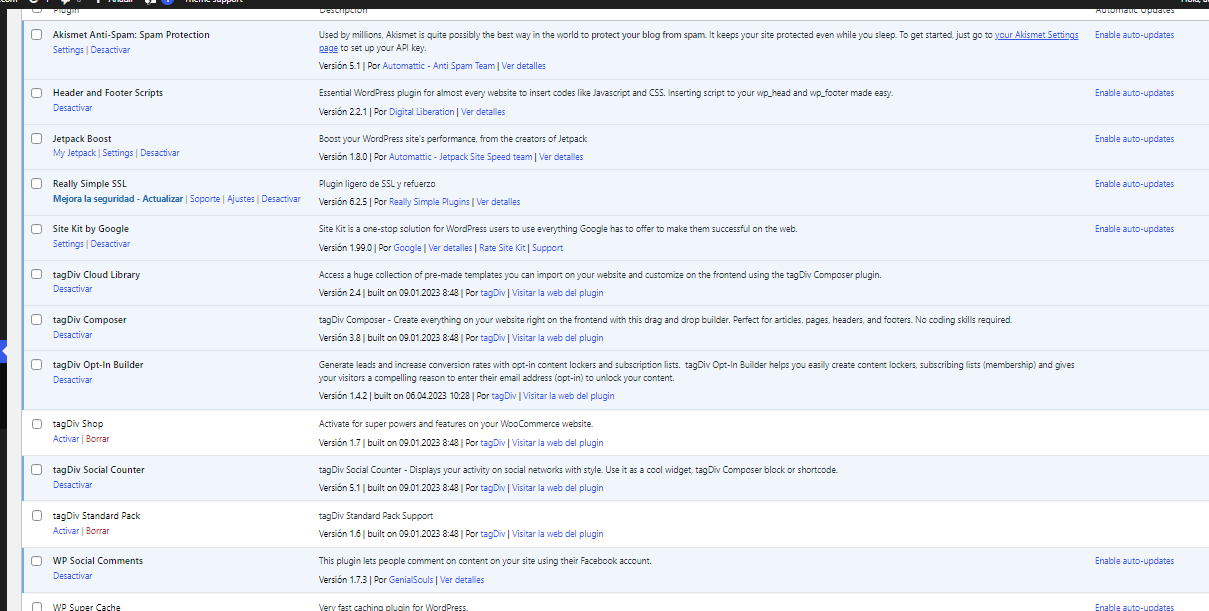Screen dimensions: 1209x611
Task: Click the 'tagDiv Composer' plugin name
Action: tap(90, 320)
